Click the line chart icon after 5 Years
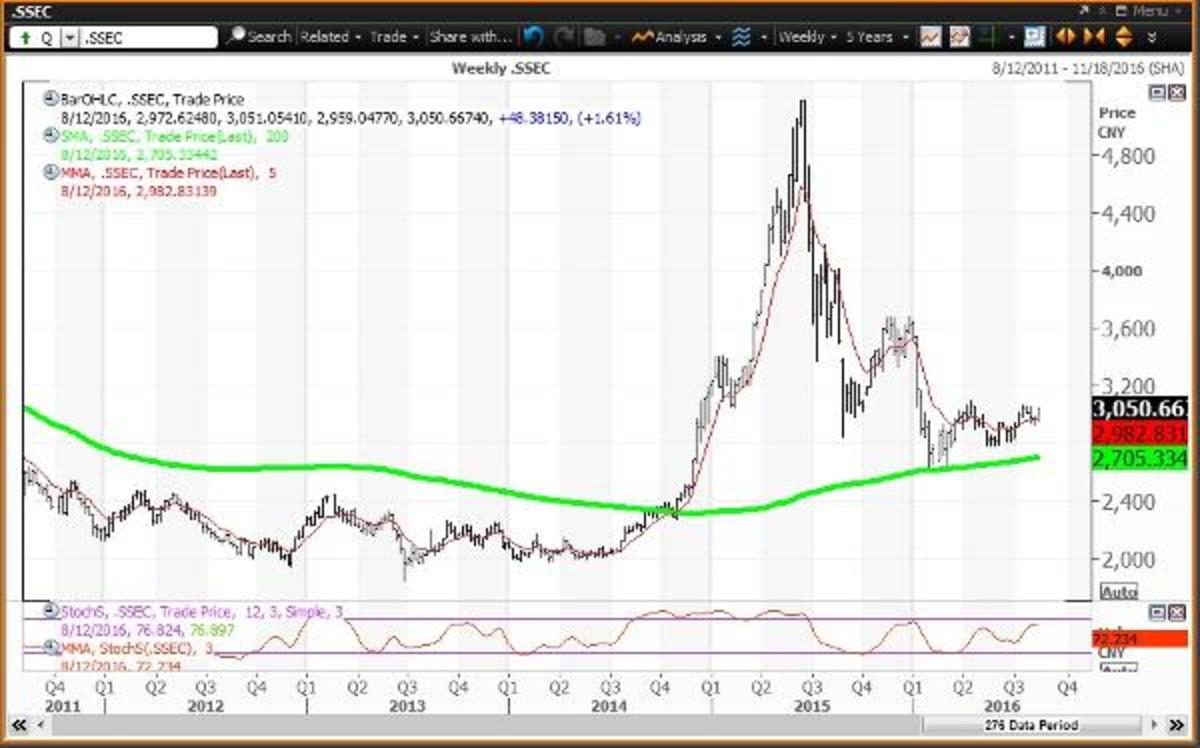The image size is (1200, 748). click(930, 37)
